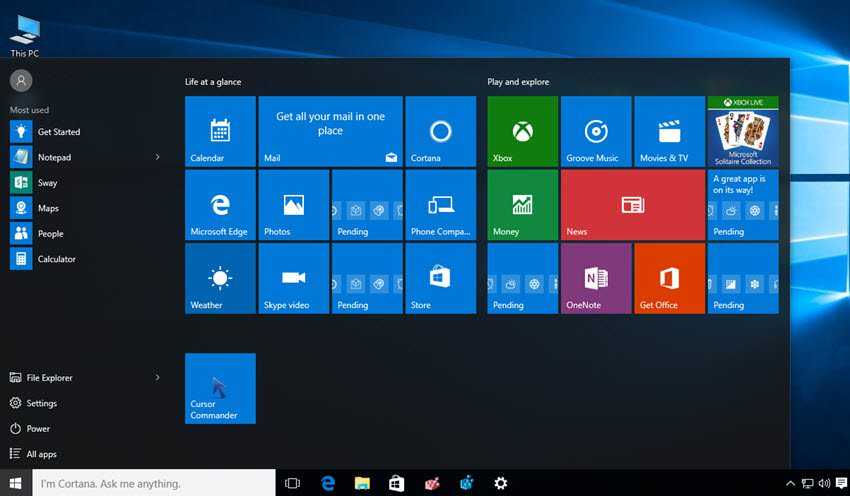Open the Xbox tile
This screenshot has height=496, width=850.
(x=523, y=131)
